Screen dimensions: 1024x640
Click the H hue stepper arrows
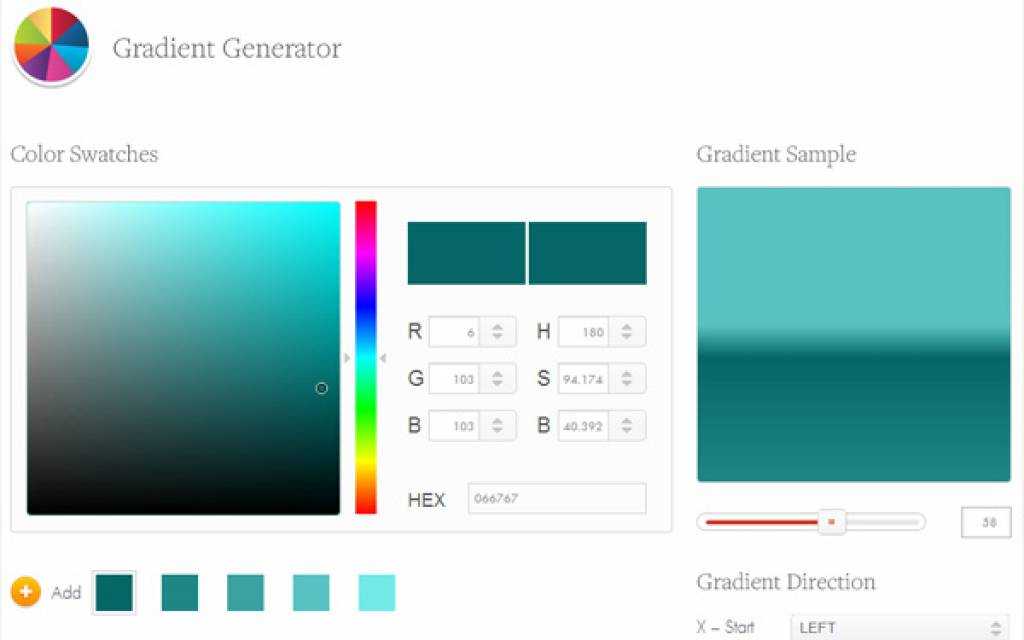tap(627, 332)
